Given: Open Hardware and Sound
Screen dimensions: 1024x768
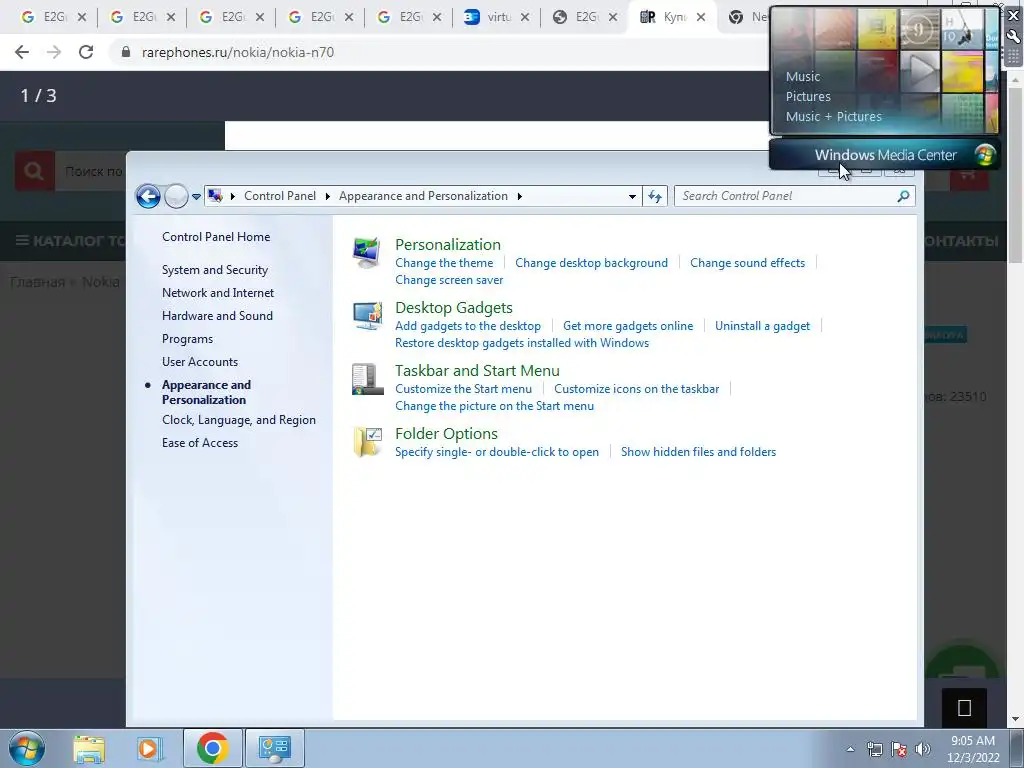Looking at the screenshot, I should point(217,315).
